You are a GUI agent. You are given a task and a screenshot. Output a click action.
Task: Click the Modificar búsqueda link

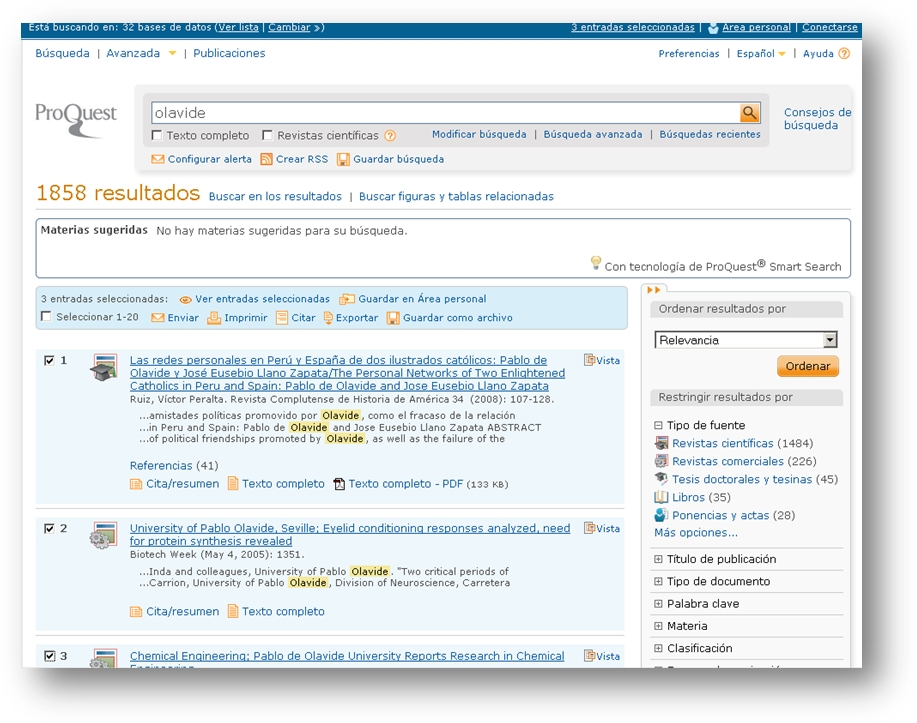pyautogui.click(x=479, y=135)
